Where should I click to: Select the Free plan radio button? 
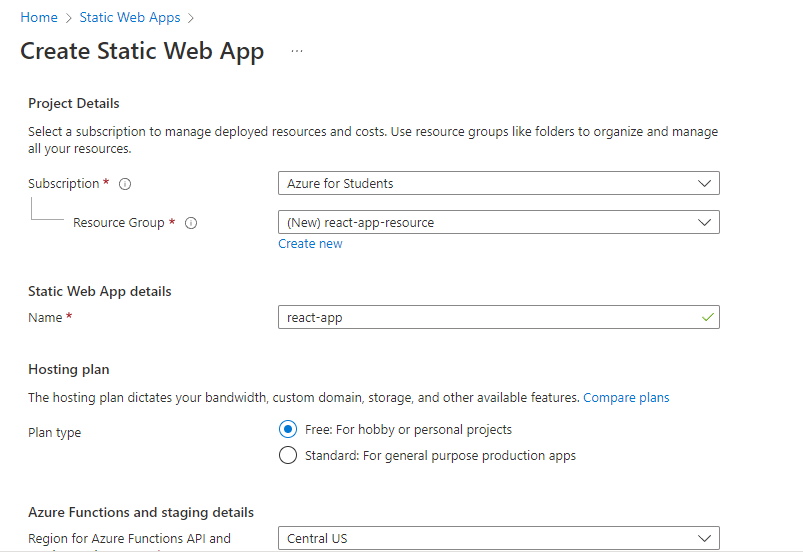(288, 429)
